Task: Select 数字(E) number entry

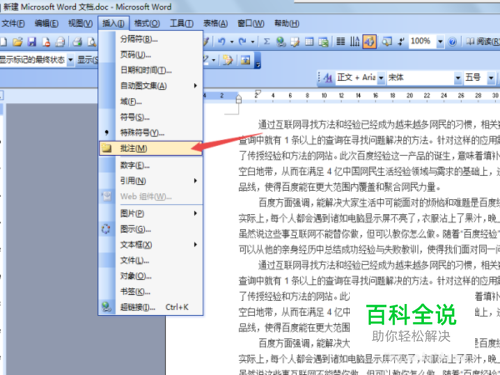Action: (x=151, y=165)
